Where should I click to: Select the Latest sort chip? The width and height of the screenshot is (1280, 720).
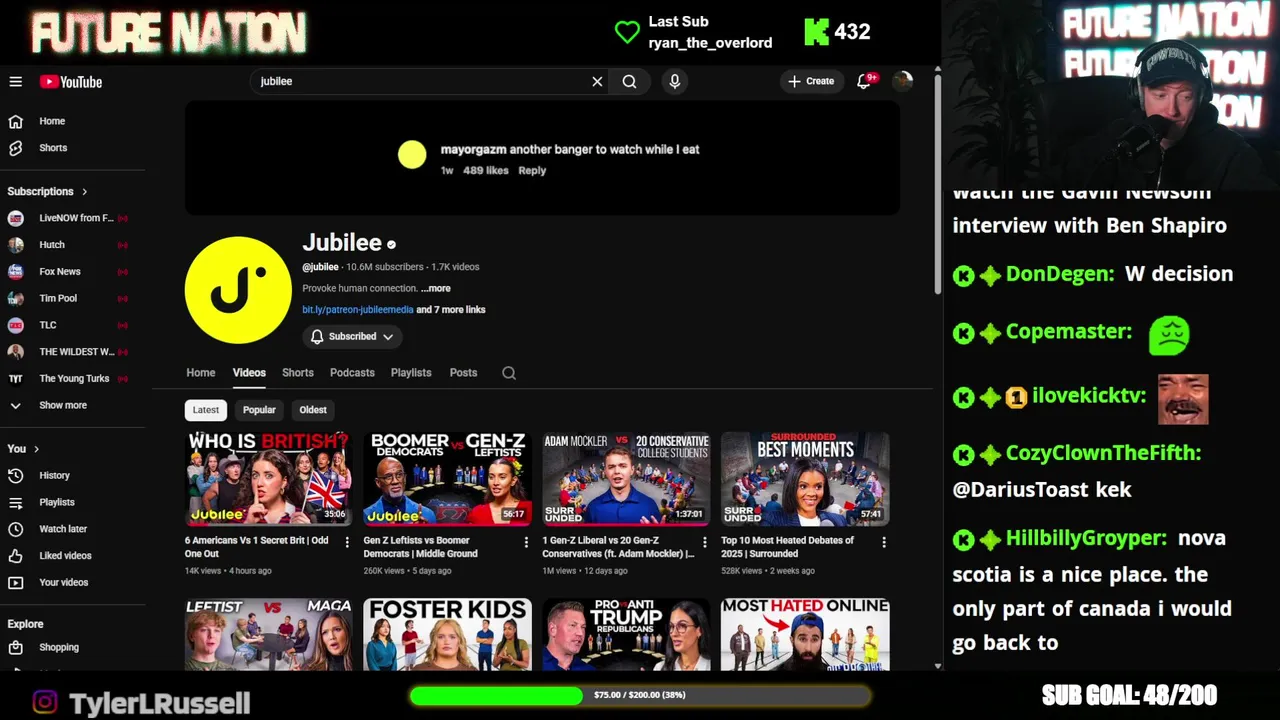click(206, 410)
